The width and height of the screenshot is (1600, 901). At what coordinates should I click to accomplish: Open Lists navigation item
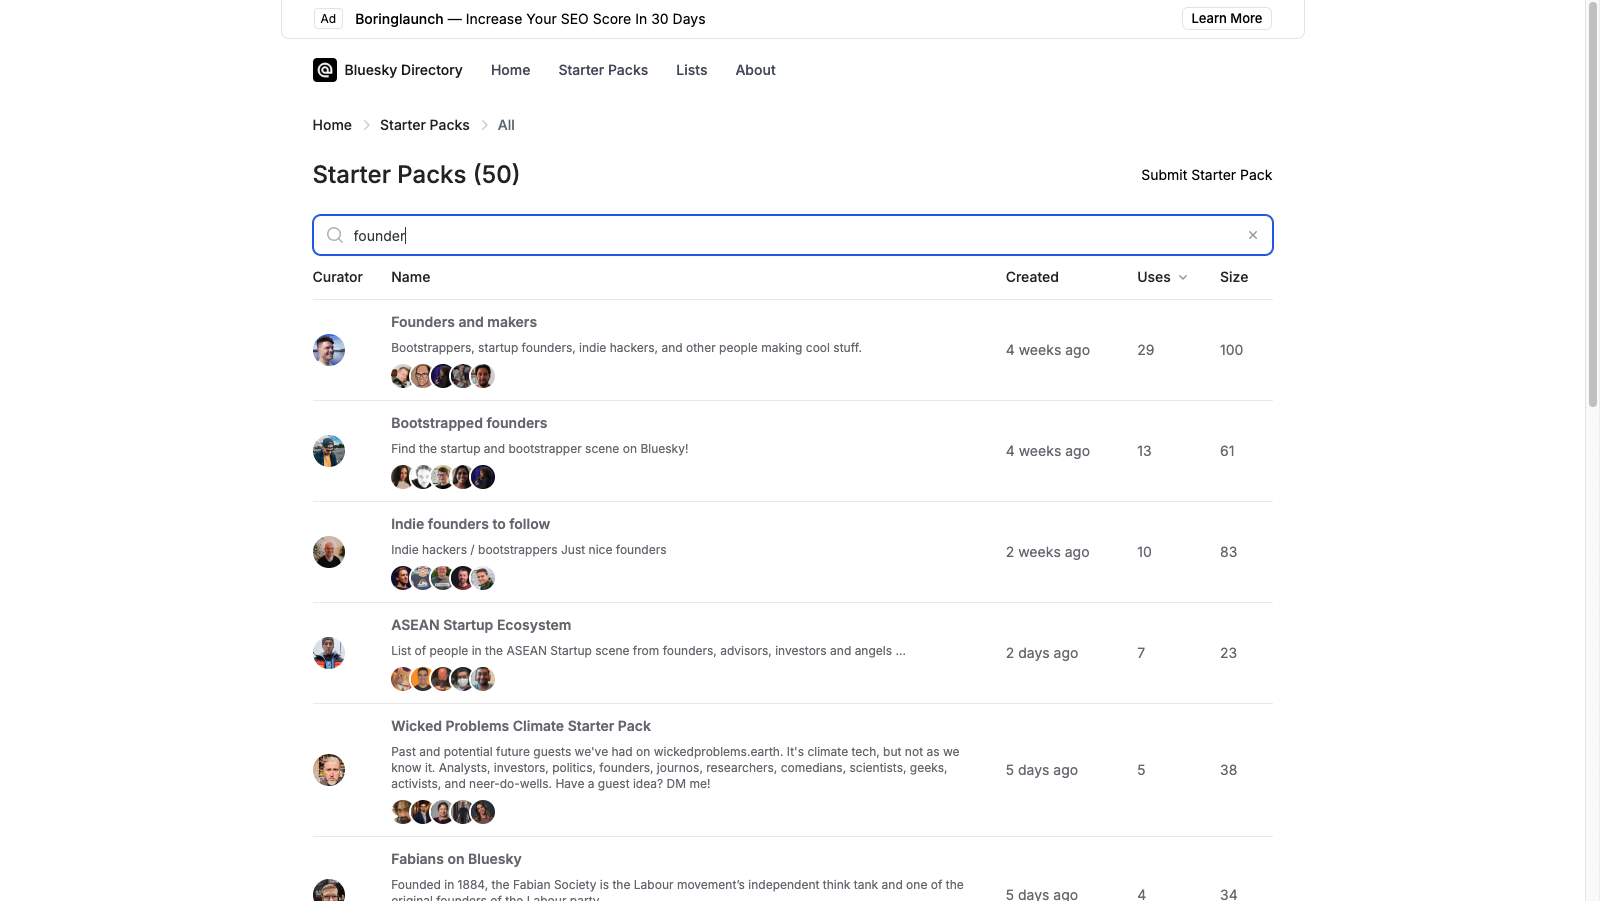point(691,70)
